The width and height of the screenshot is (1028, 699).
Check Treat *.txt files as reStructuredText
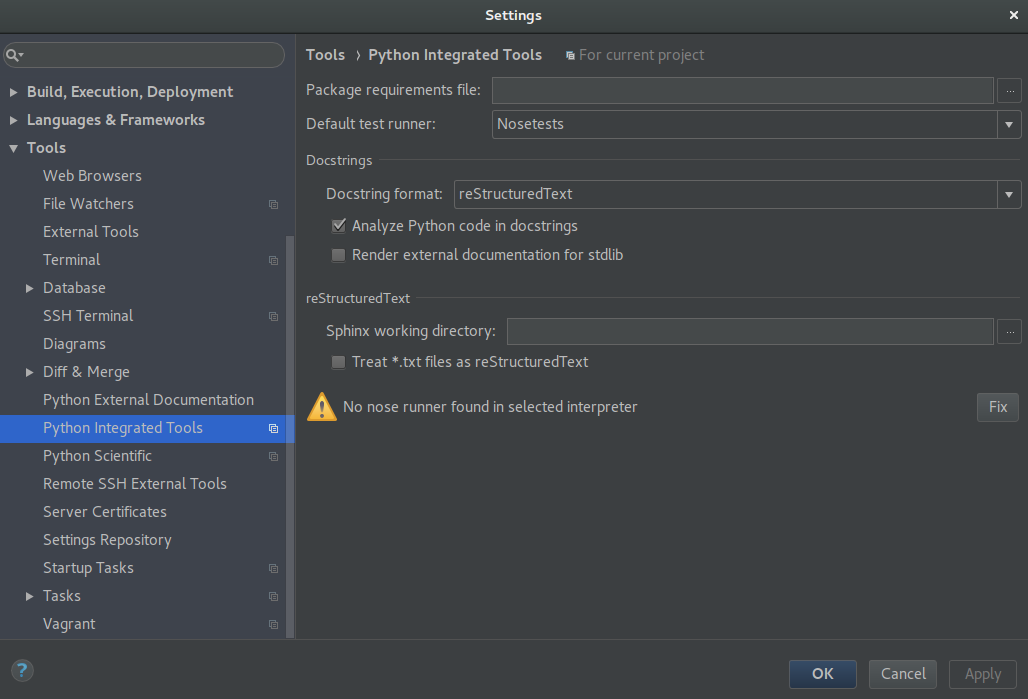click(x=338, y=362)
